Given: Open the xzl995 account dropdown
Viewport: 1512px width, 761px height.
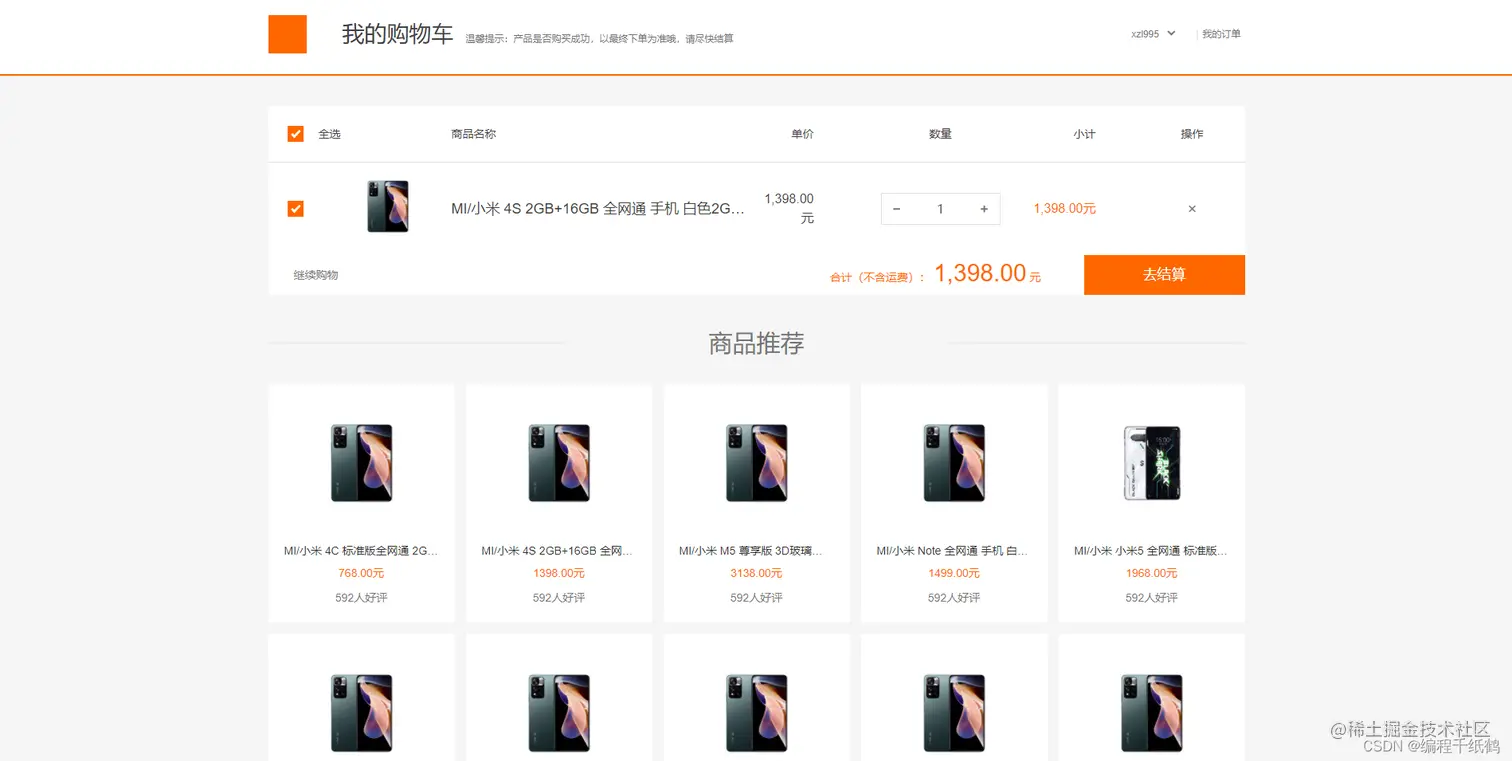Looking at the screenshot, I should coord(1153,34).
